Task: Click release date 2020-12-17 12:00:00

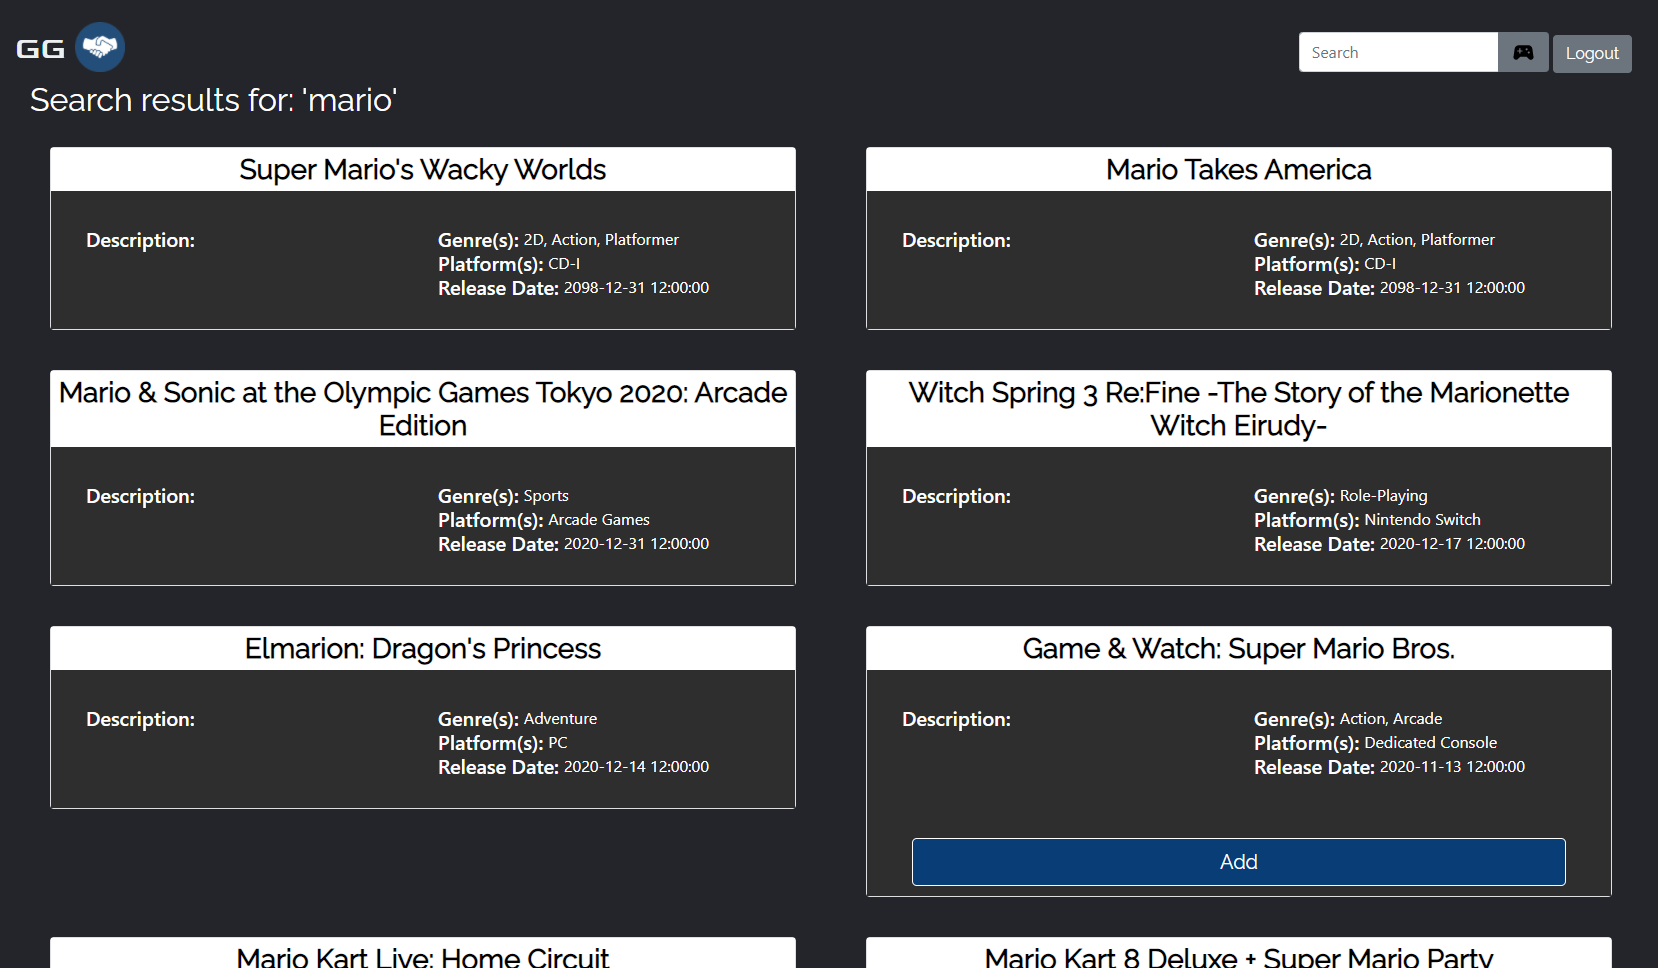Action: 1452,544
